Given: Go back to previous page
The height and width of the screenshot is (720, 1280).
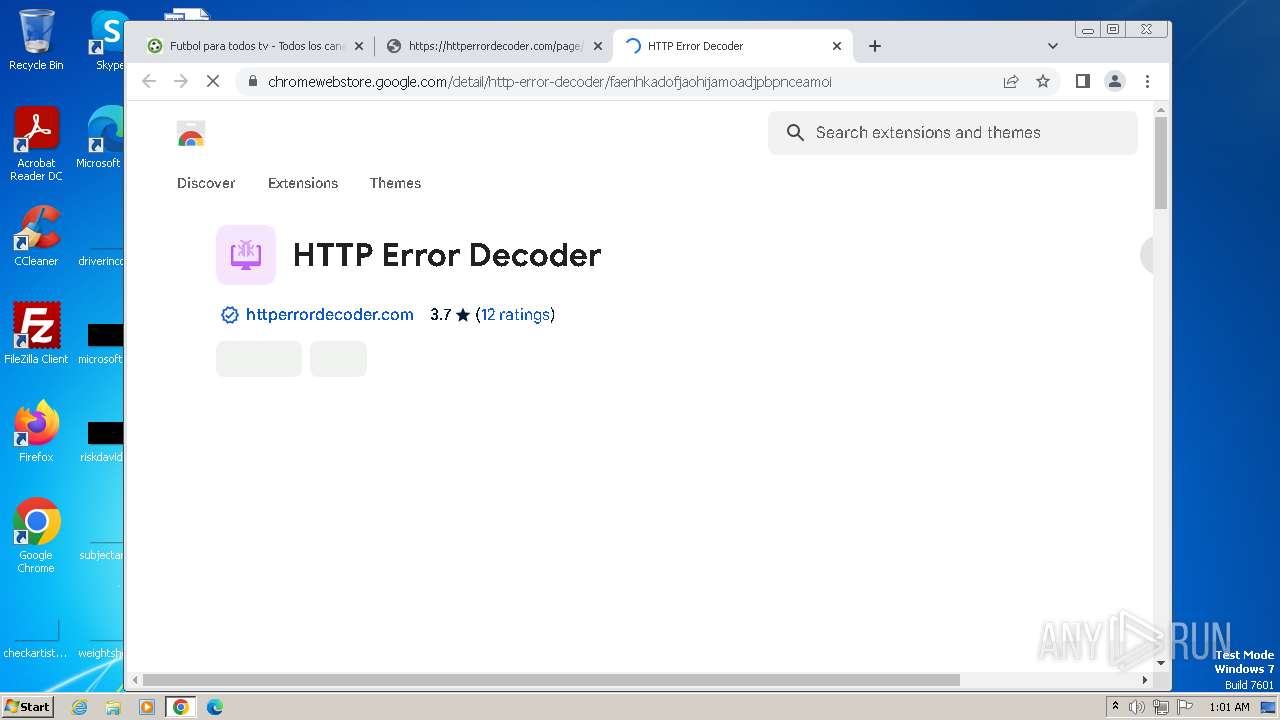Looking at the screenshot, I should [x=149, y=81].
